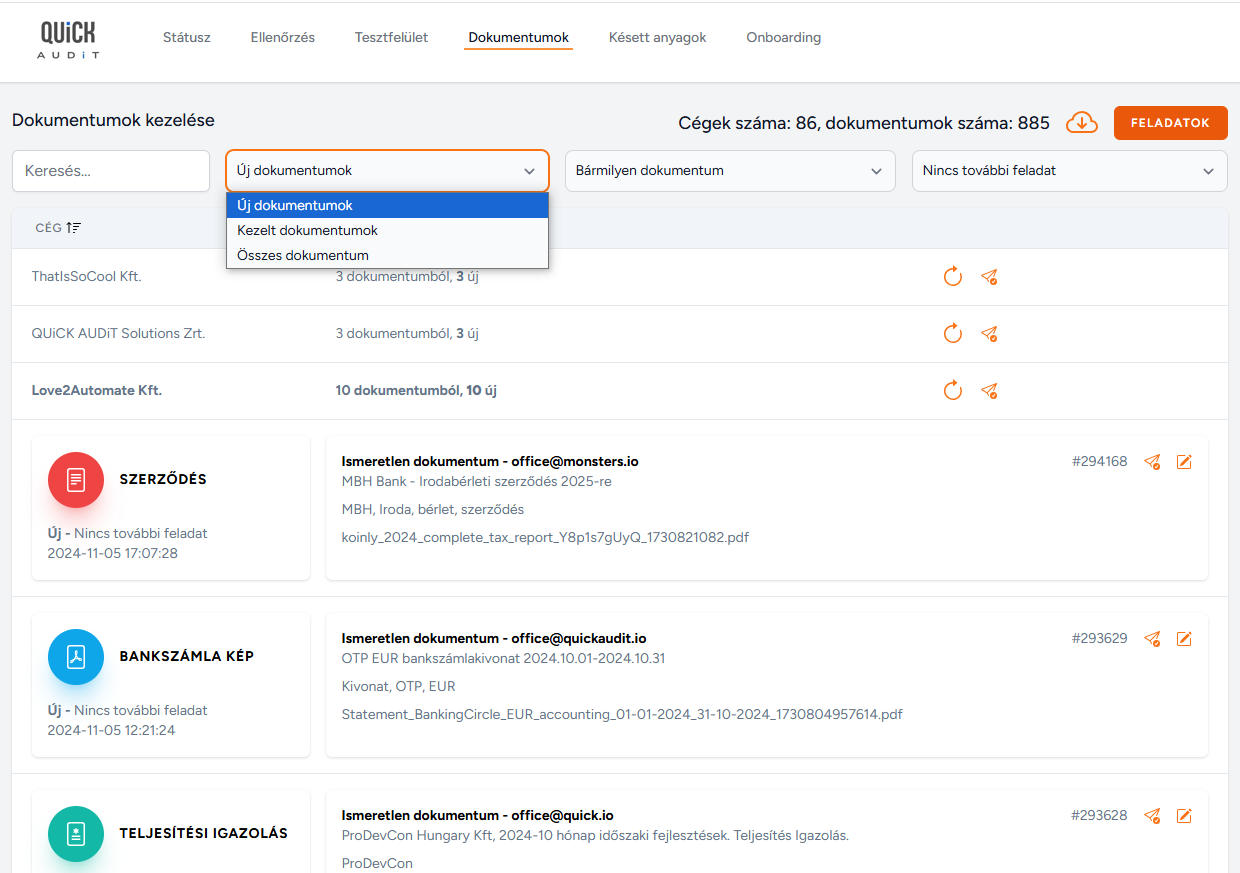1240x873 pixels.
Task: Expand the Love2Automate Kft. company row
Action: pyautogui.click(x=97, y=391)
